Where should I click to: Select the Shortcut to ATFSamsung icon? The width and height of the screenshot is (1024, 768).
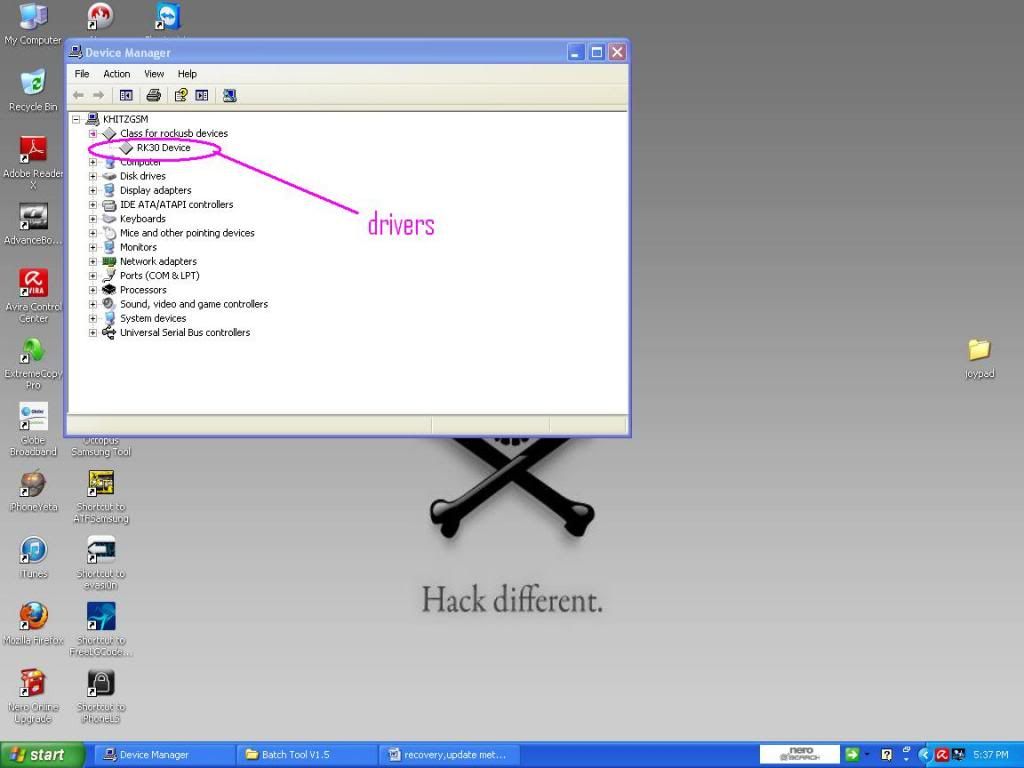[101, 496]
